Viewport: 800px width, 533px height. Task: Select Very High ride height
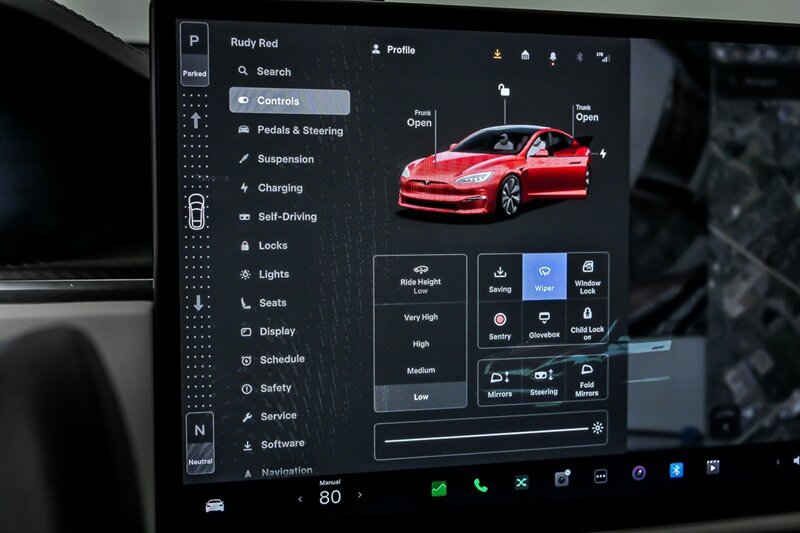(x=420, y=317)
